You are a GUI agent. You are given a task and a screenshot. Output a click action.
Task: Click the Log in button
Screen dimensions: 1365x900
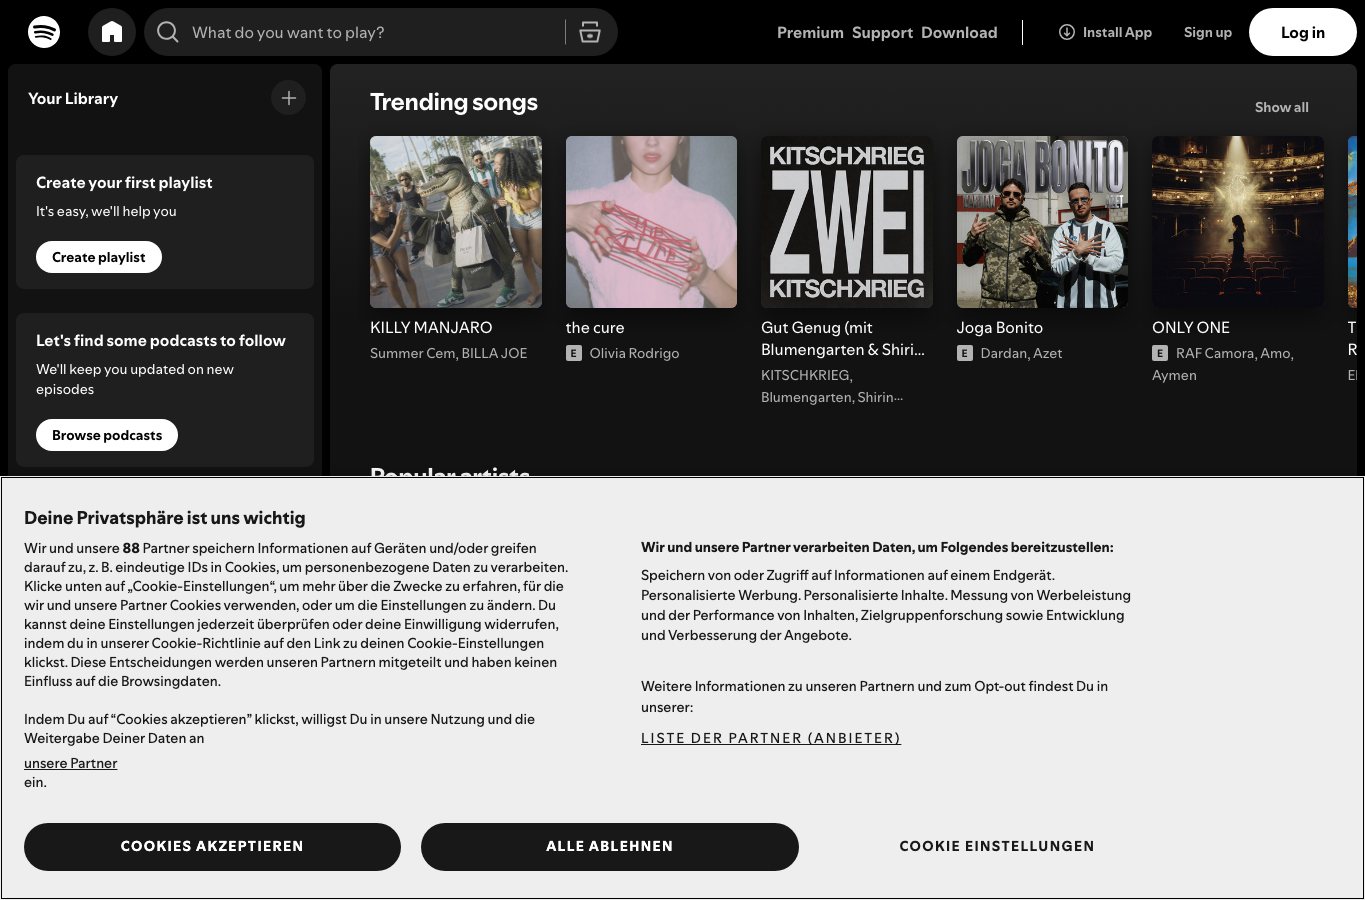coord(1303,32)
